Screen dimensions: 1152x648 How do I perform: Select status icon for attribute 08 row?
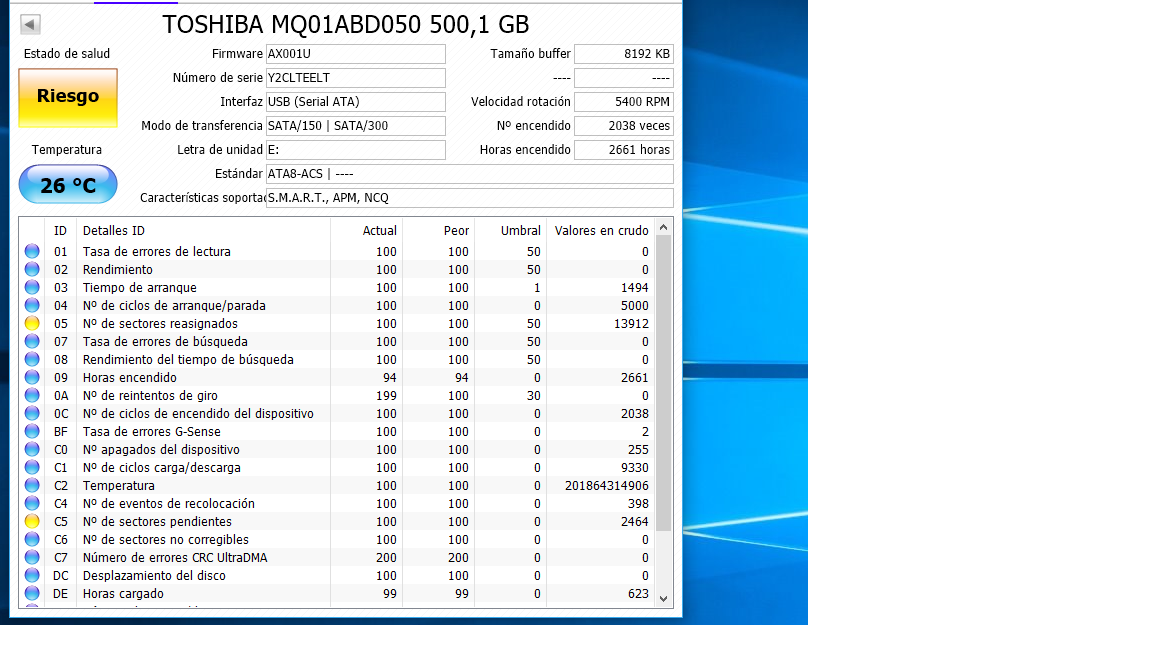(x=32, y=359)
